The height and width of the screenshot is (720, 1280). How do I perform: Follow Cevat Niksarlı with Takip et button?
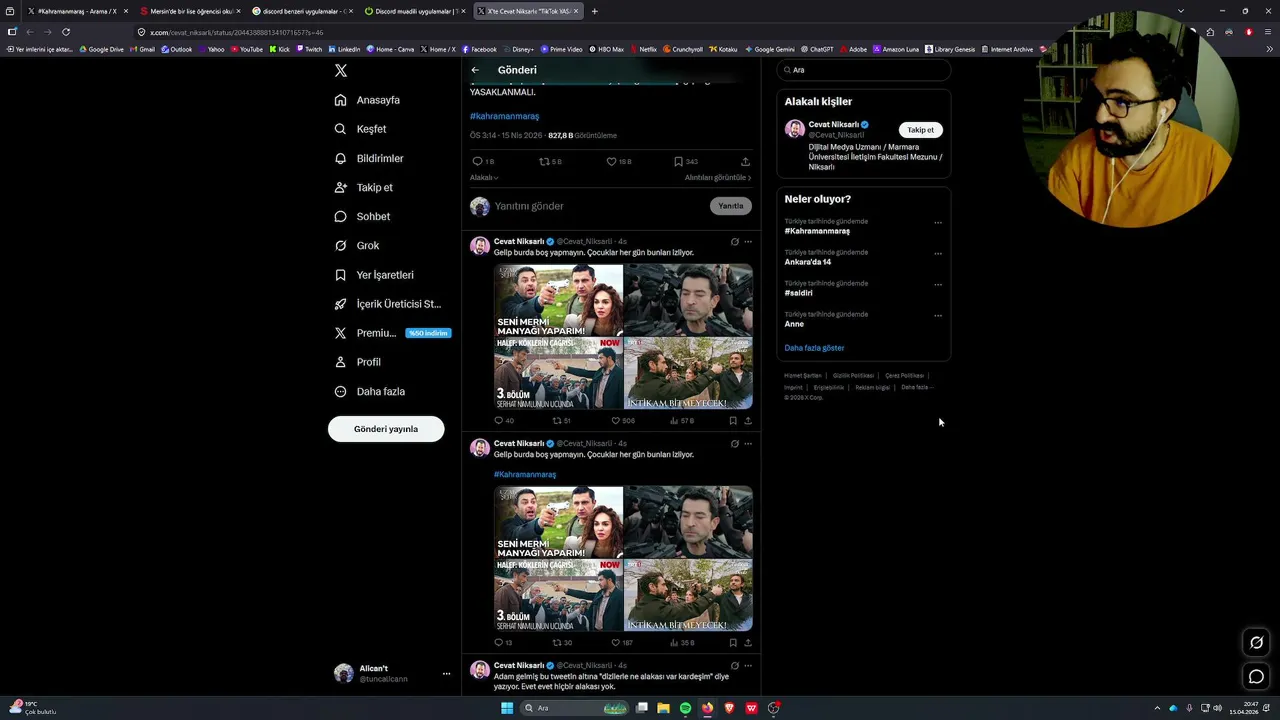point(920,130)
